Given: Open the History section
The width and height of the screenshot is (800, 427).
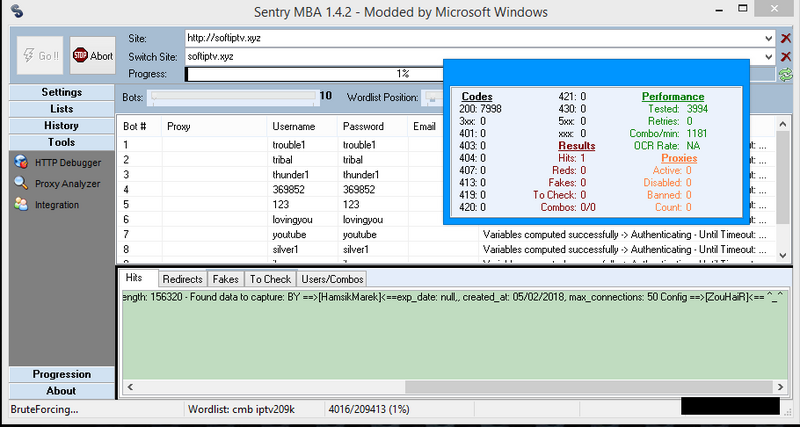Looking at the screenshot, I should click(62, 125).
